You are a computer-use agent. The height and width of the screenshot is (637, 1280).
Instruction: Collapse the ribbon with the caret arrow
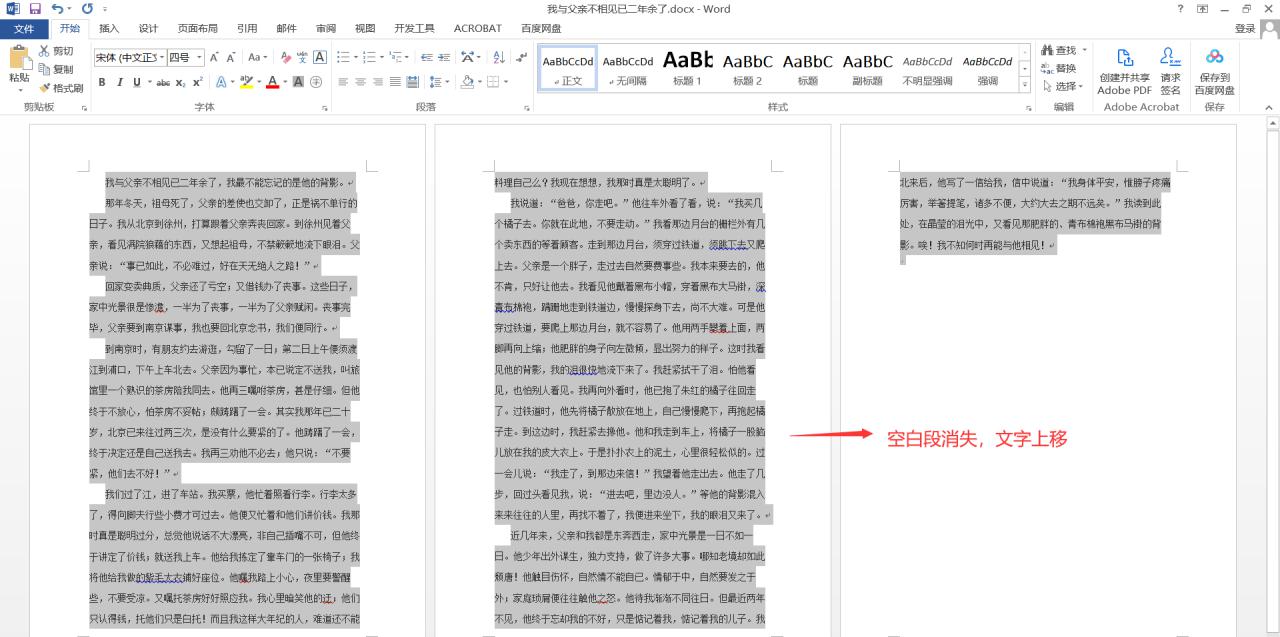pyautogui.click(x=1269, y=107)
